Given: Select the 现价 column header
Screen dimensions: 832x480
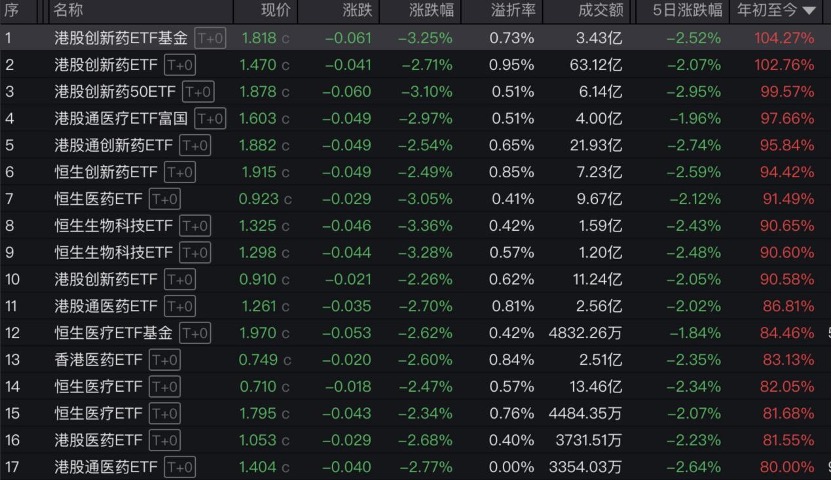Looking at the screenshot, I should coord(275,11).
